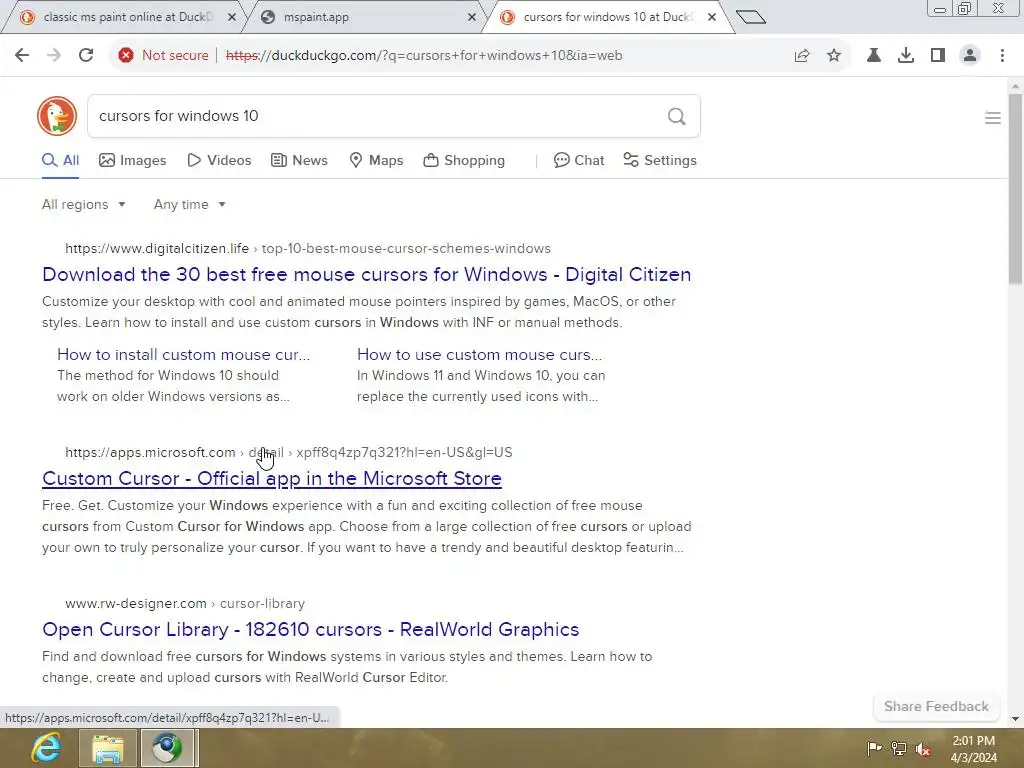Switch to Images results
The height and width of the screenshot is (768, 1024).
pyautogui.click(x=133, y=161)
